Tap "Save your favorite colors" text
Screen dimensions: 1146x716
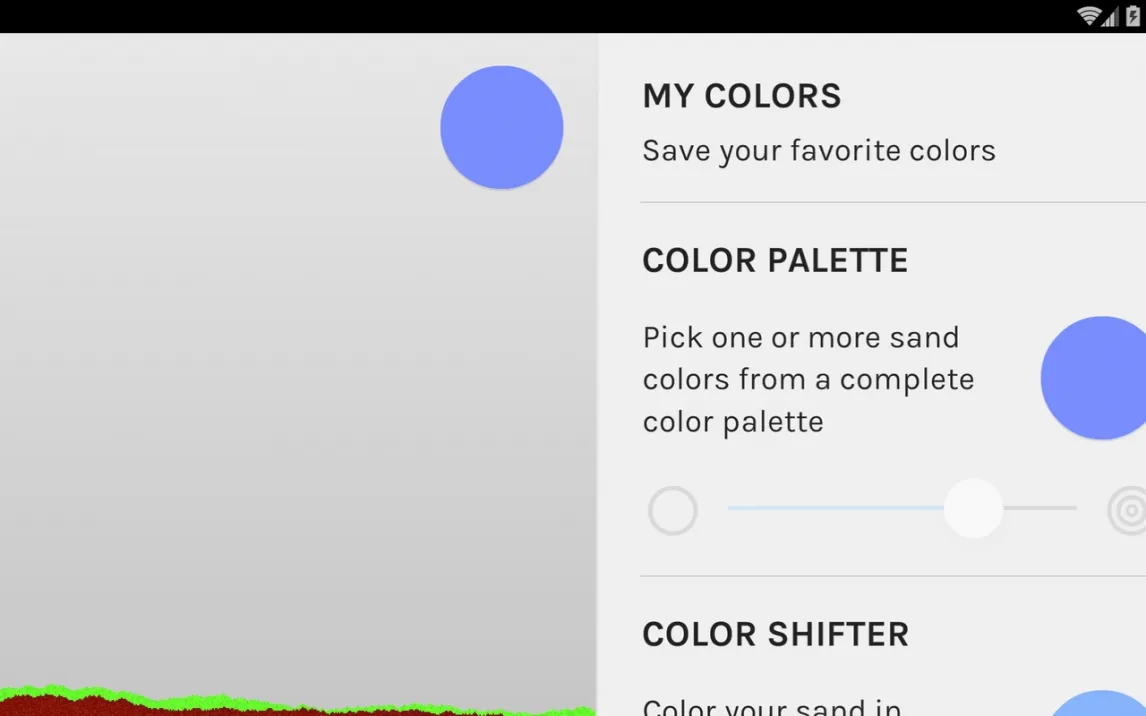tap(818, 151)
